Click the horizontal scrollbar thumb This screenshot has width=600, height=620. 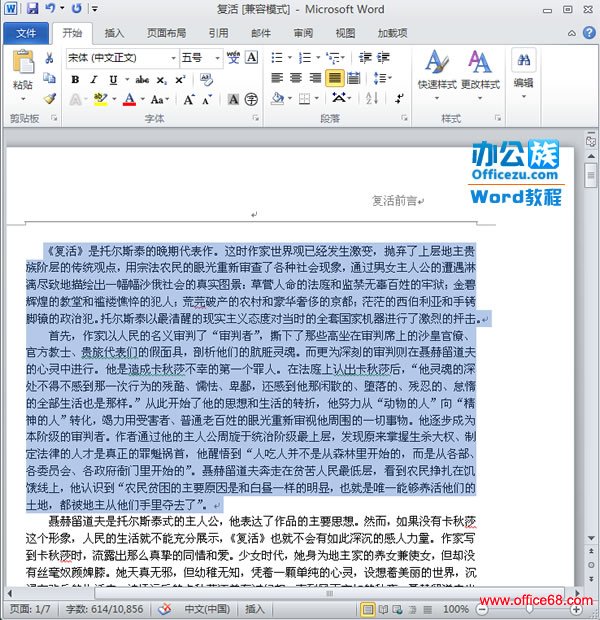click(x=329, y=593)
